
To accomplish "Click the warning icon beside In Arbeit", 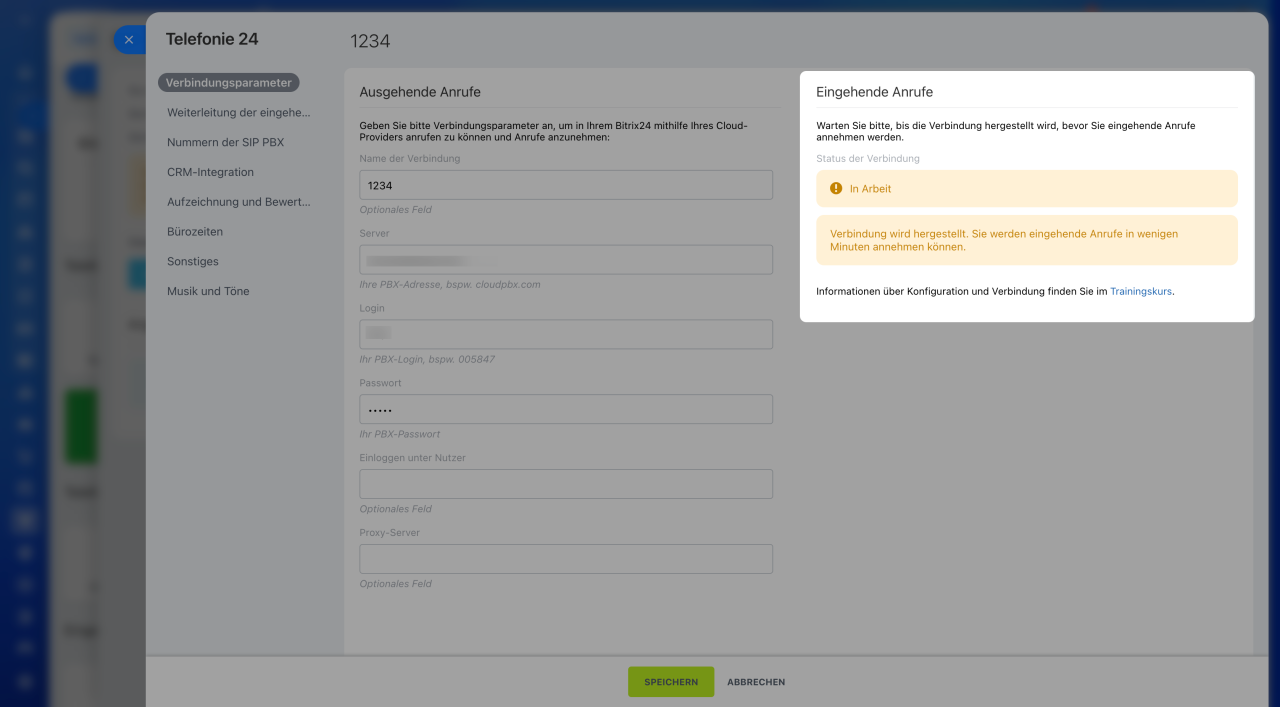I will click(836, 188).
